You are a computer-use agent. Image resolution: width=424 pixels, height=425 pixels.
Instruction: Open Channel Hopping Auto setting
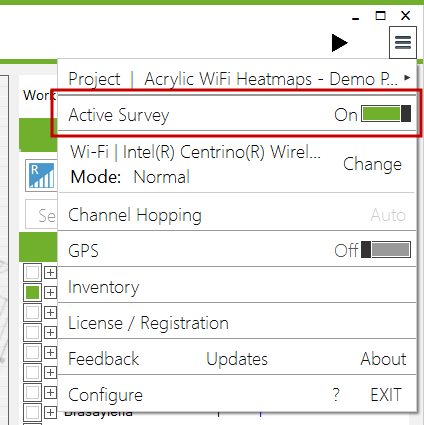pos(388,215)
